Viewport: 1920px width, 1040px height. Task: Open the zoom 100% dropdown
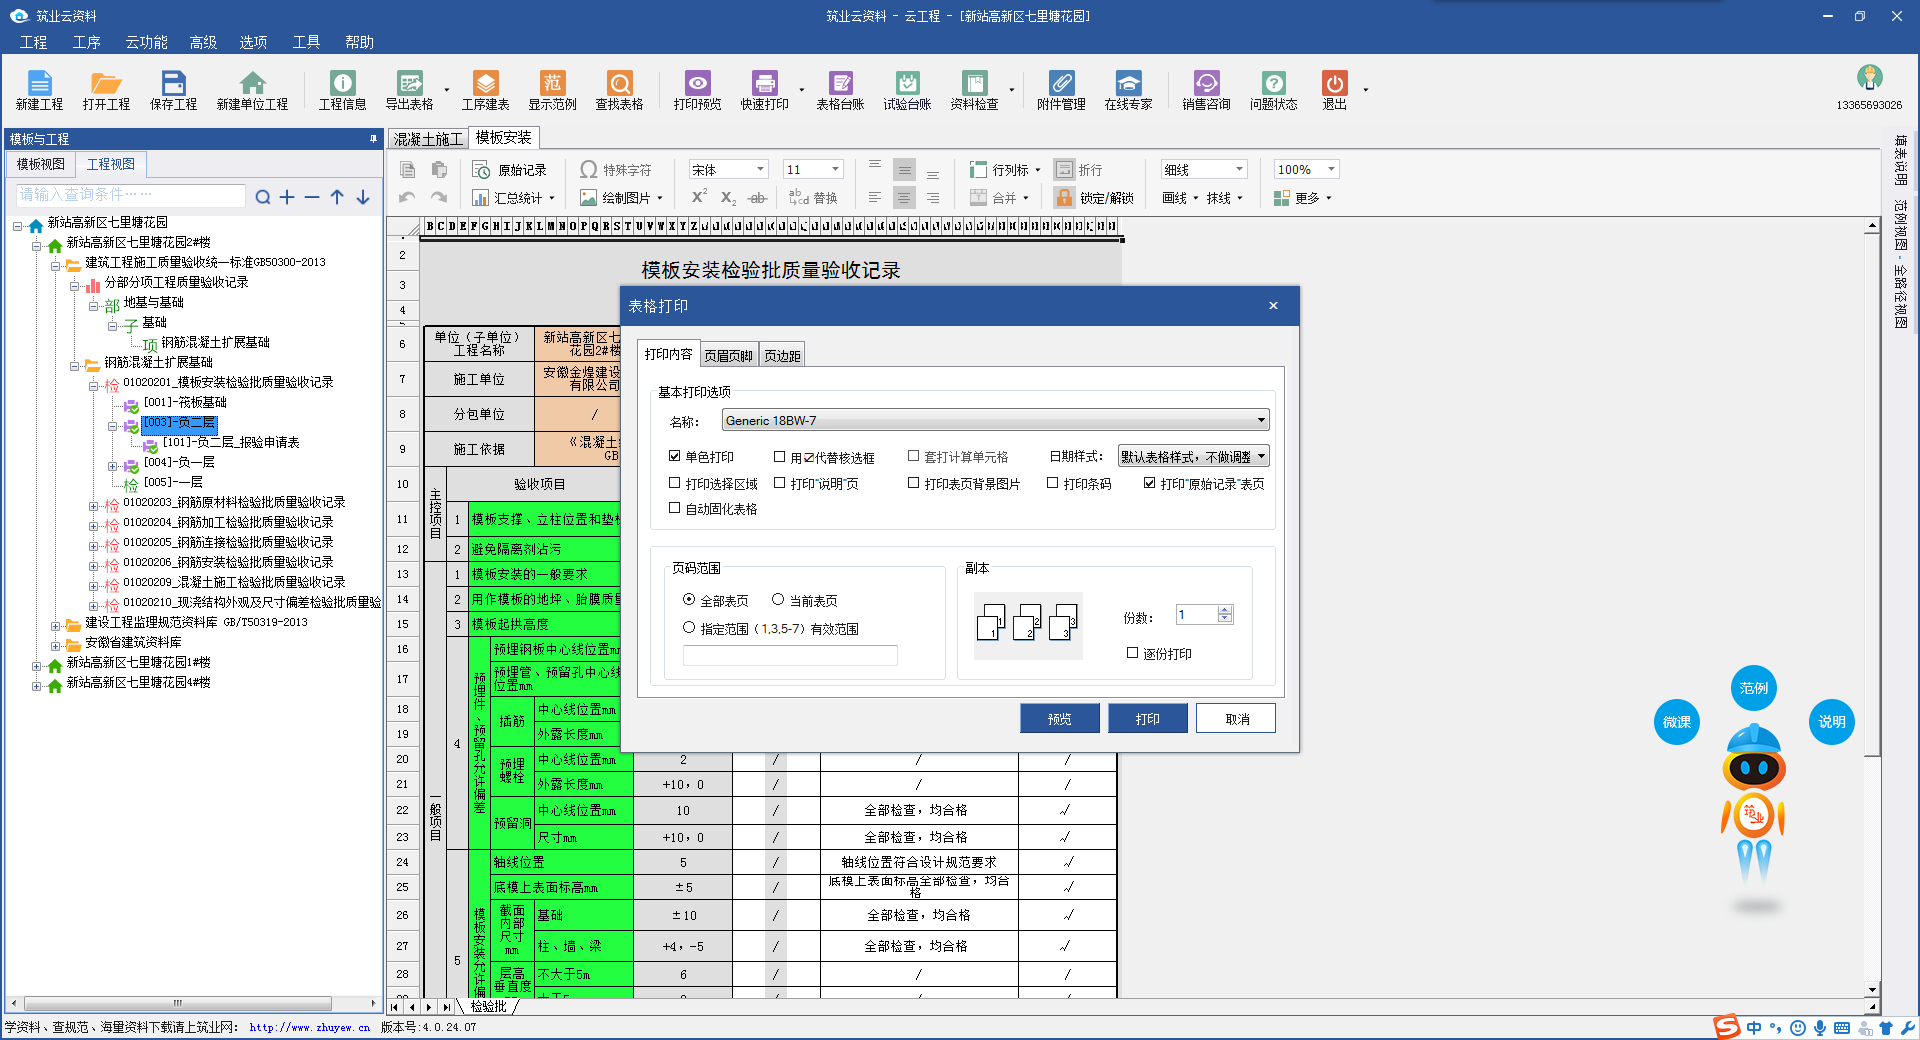(1331, 170)
